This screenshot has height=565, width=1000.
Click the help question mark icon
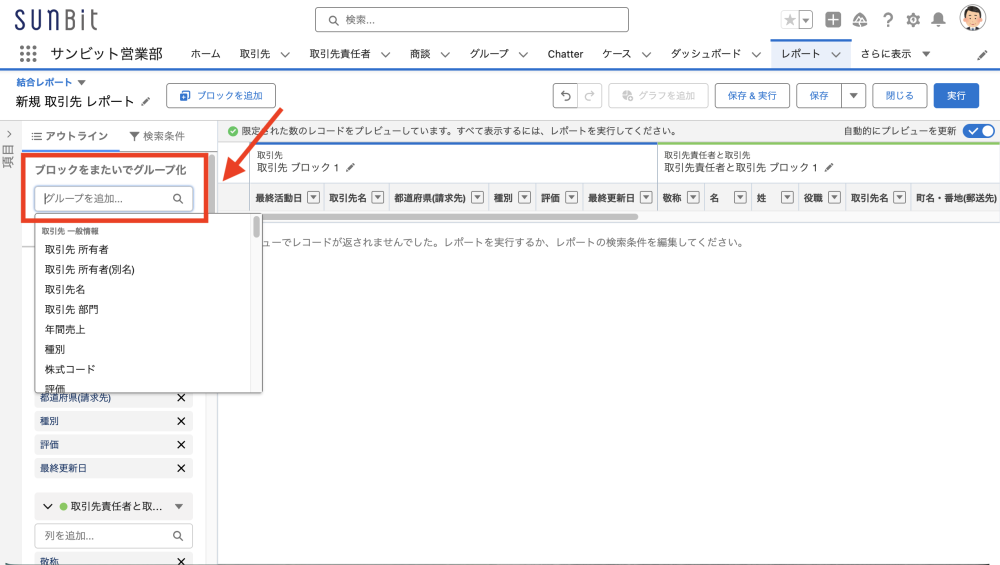click(x=887, y=20)
